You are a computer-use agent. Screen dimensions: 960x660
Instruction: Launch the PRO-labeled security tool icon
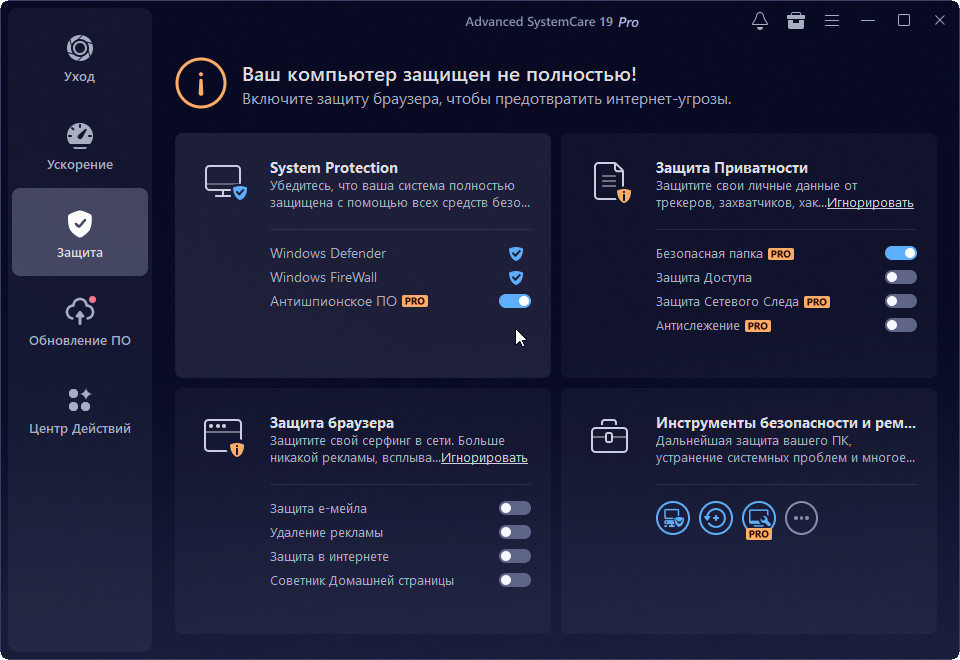pos(759,518)
